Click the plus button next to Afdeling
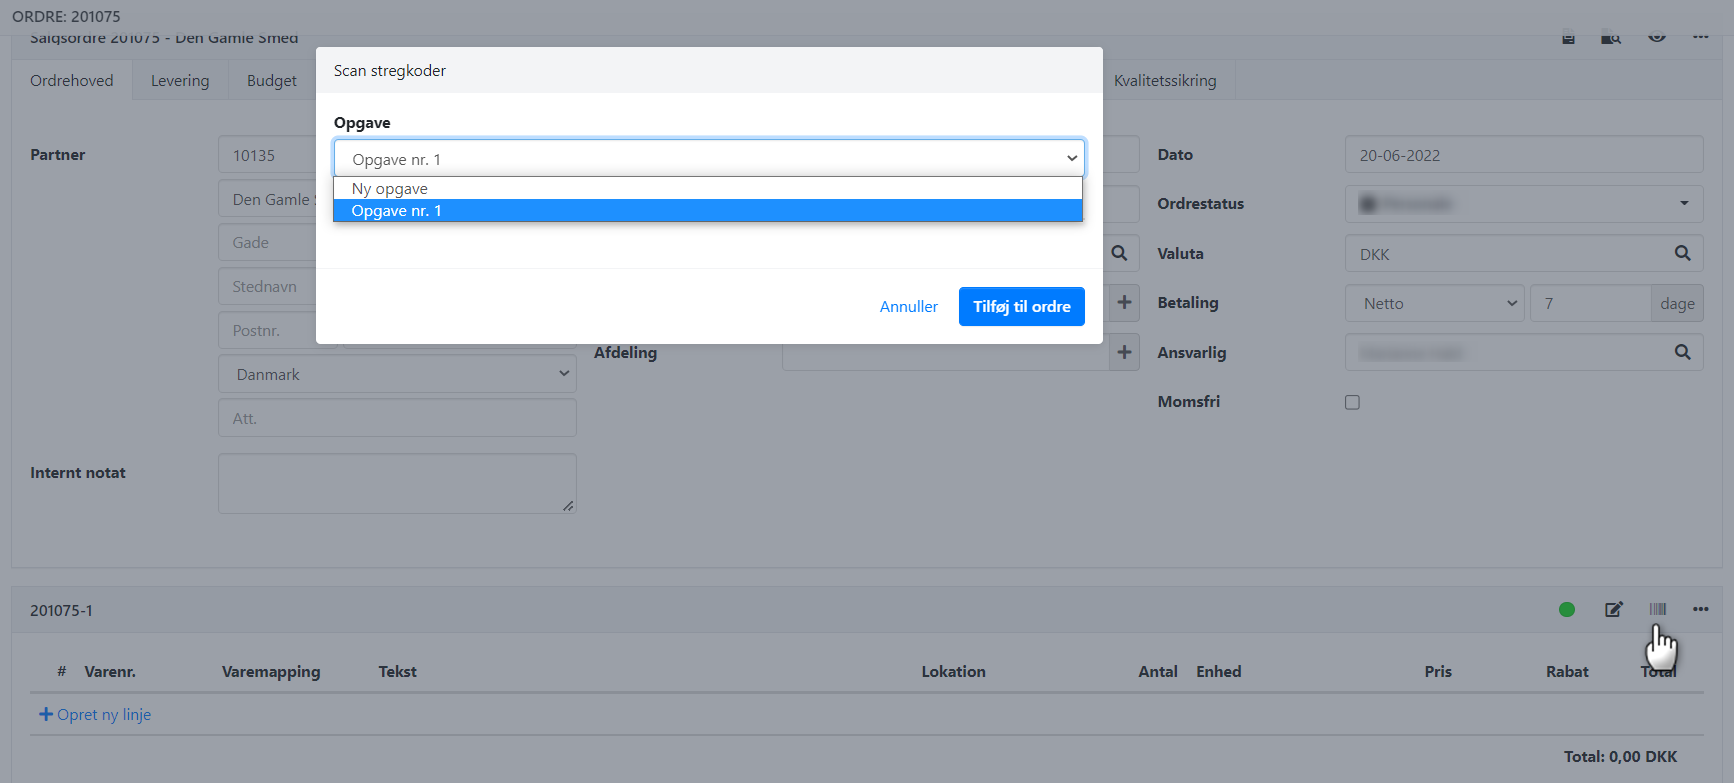This screenshot has width=1734, height=783. coord(1124,353)
